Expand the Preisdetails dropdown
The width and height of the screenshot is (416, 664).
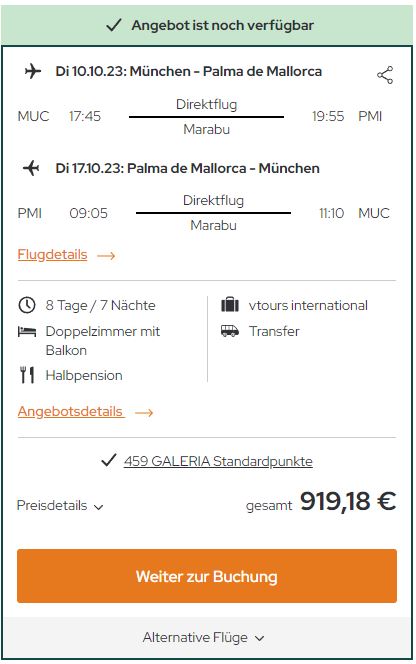pos(60,505)
